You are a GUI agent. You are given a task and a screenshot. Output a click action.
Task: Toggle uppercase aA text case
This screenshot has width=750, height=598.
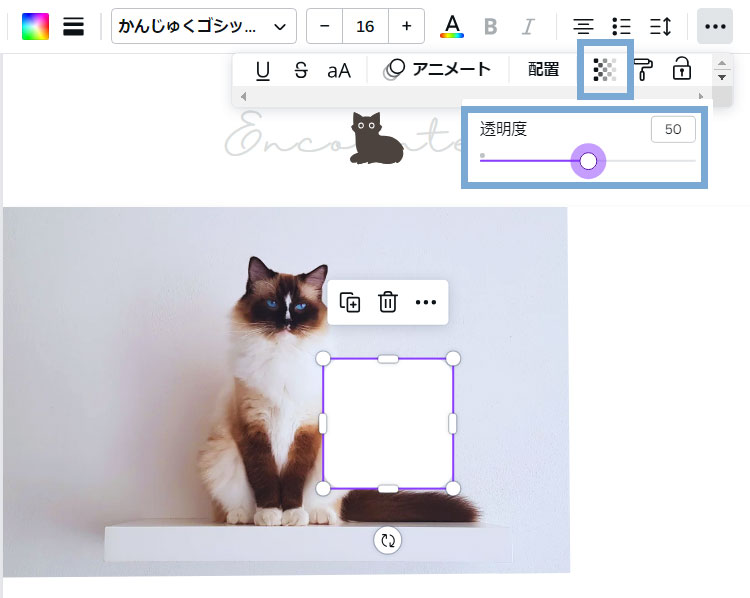[x=339, y=71]
